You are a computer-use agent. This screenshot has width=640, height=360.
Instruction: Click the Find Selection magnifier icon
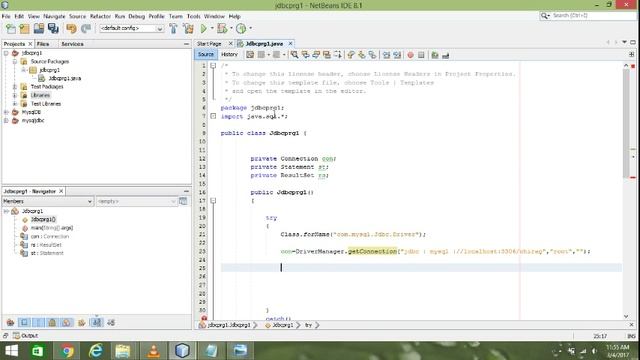[294, 55]
